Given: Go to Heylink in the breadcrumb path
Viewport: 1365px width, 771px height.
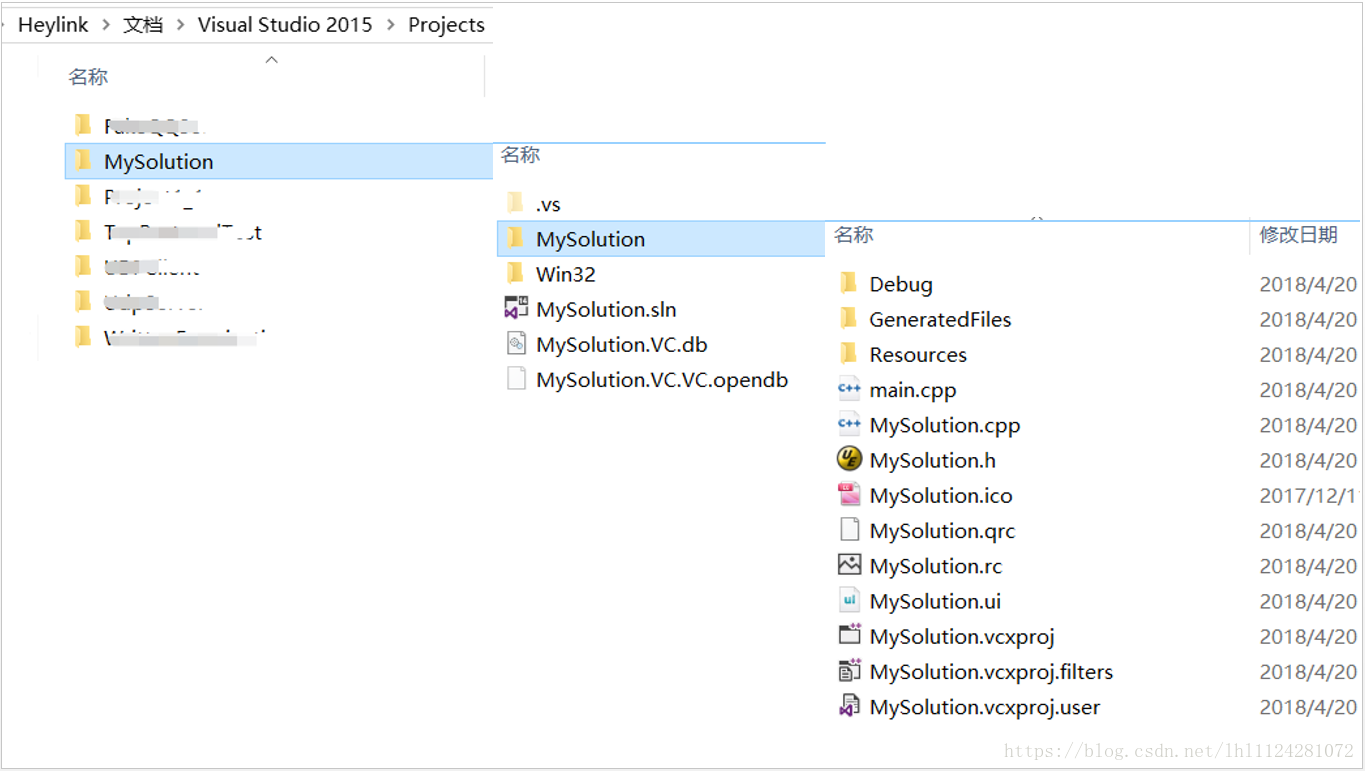Looking at the screenshot, I should (53, 25).
